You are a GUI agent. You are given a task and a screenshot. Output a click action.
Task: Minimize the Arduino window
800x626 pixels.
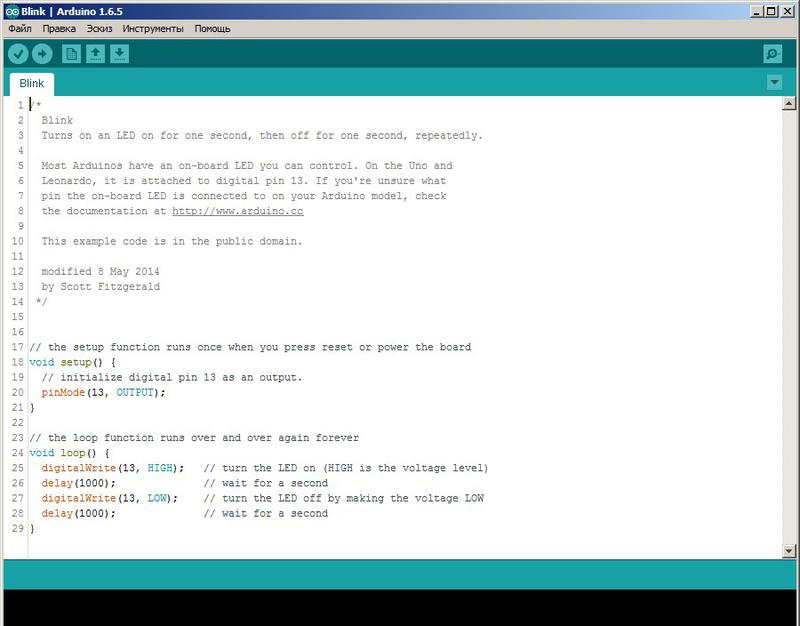coord(758,11)
